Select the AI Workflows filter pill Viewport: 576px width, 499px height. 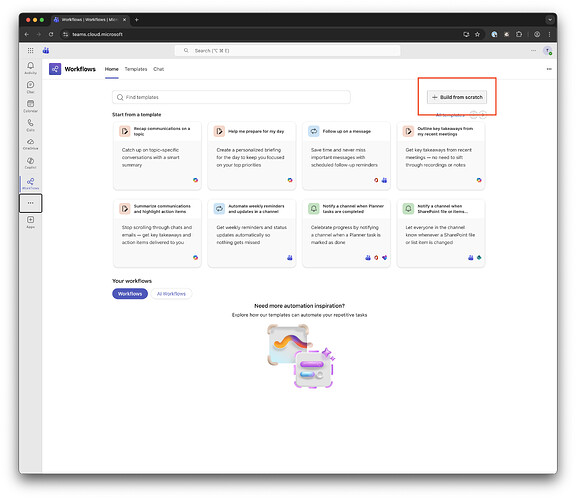[171, 294]
